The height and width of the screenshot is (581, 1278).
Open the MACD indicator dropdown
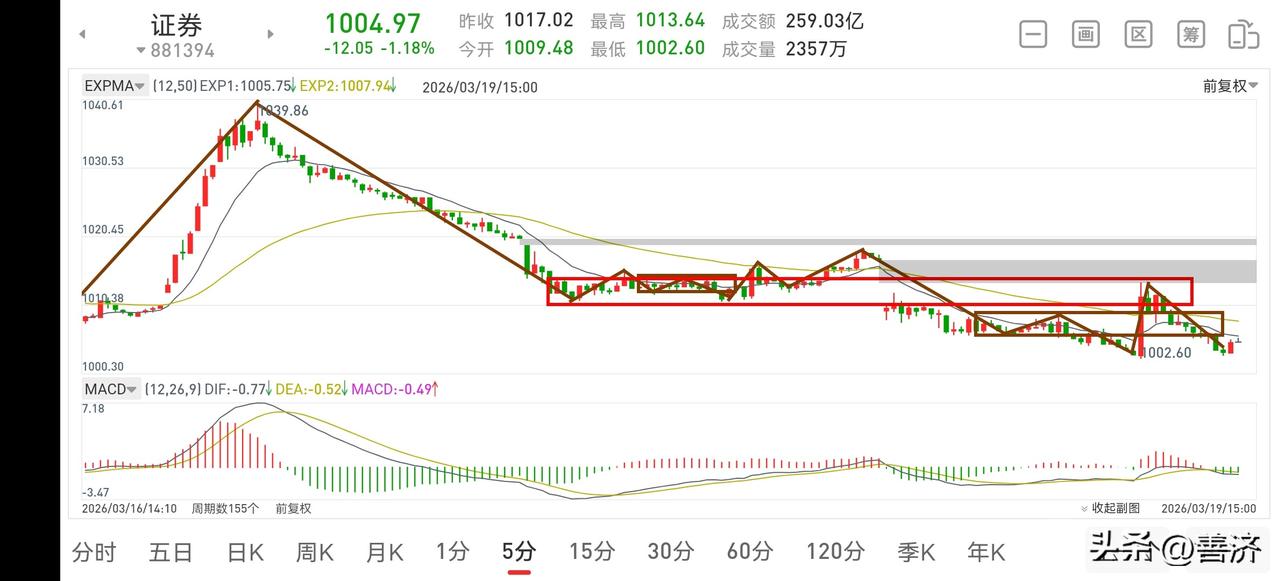(x=111, y=389)
